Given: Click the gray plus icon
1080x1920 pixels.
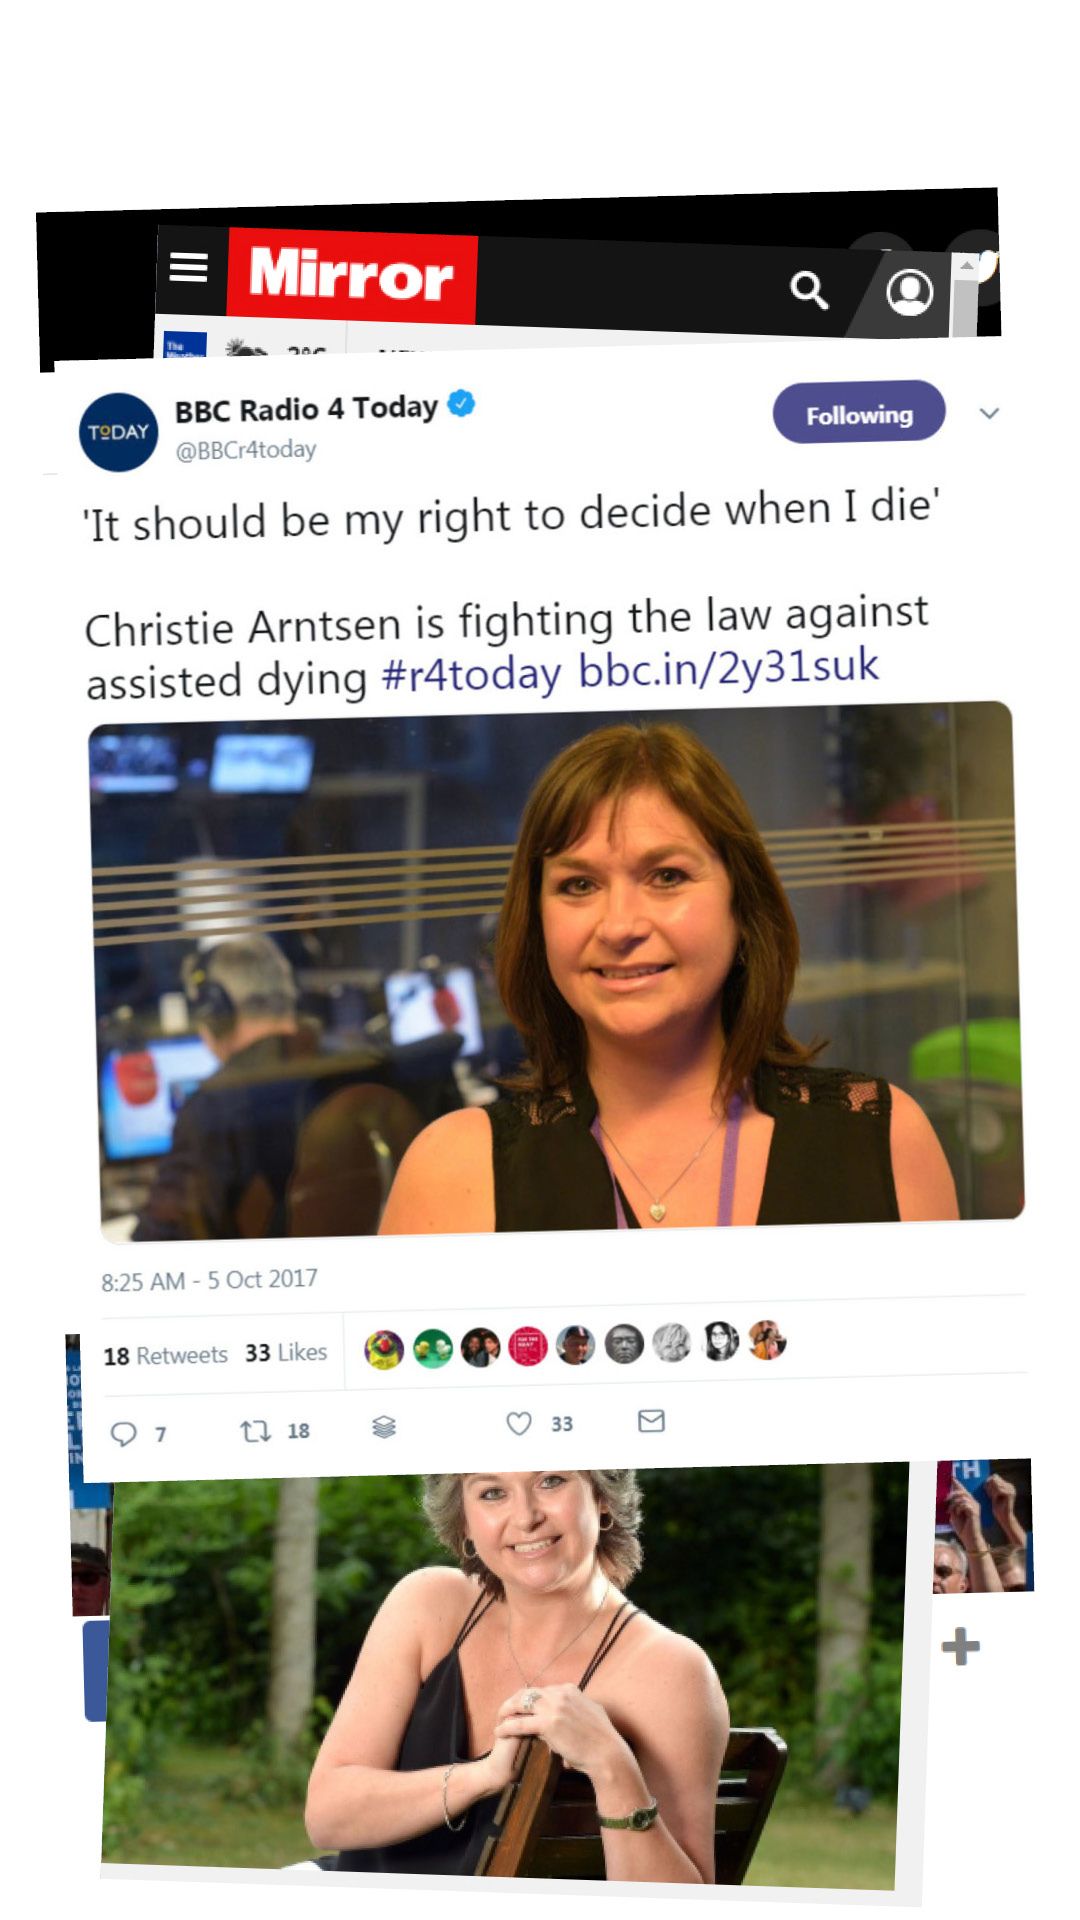Looking at the screenshot, I should [x=960, y=1647].
